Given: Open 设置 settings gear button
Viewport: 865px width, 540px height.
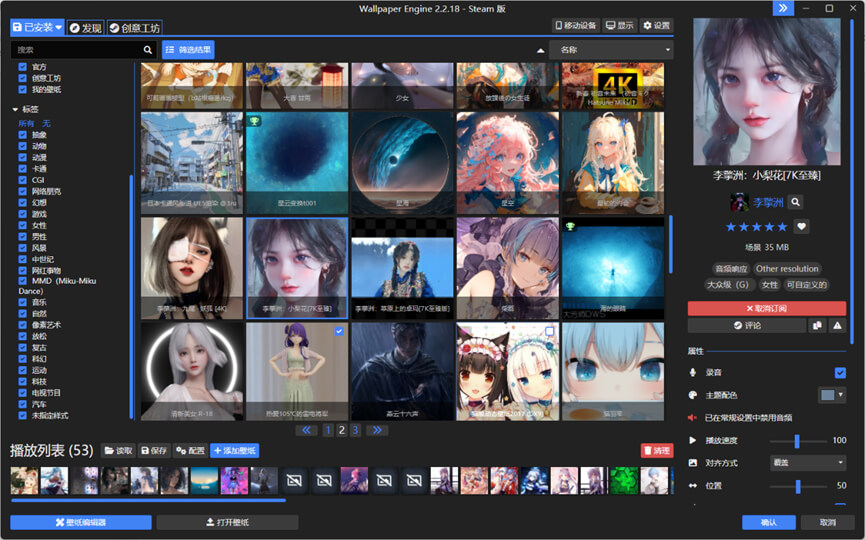Looking at the screenshot, I should pyautogui.click(x=657, y=25).
